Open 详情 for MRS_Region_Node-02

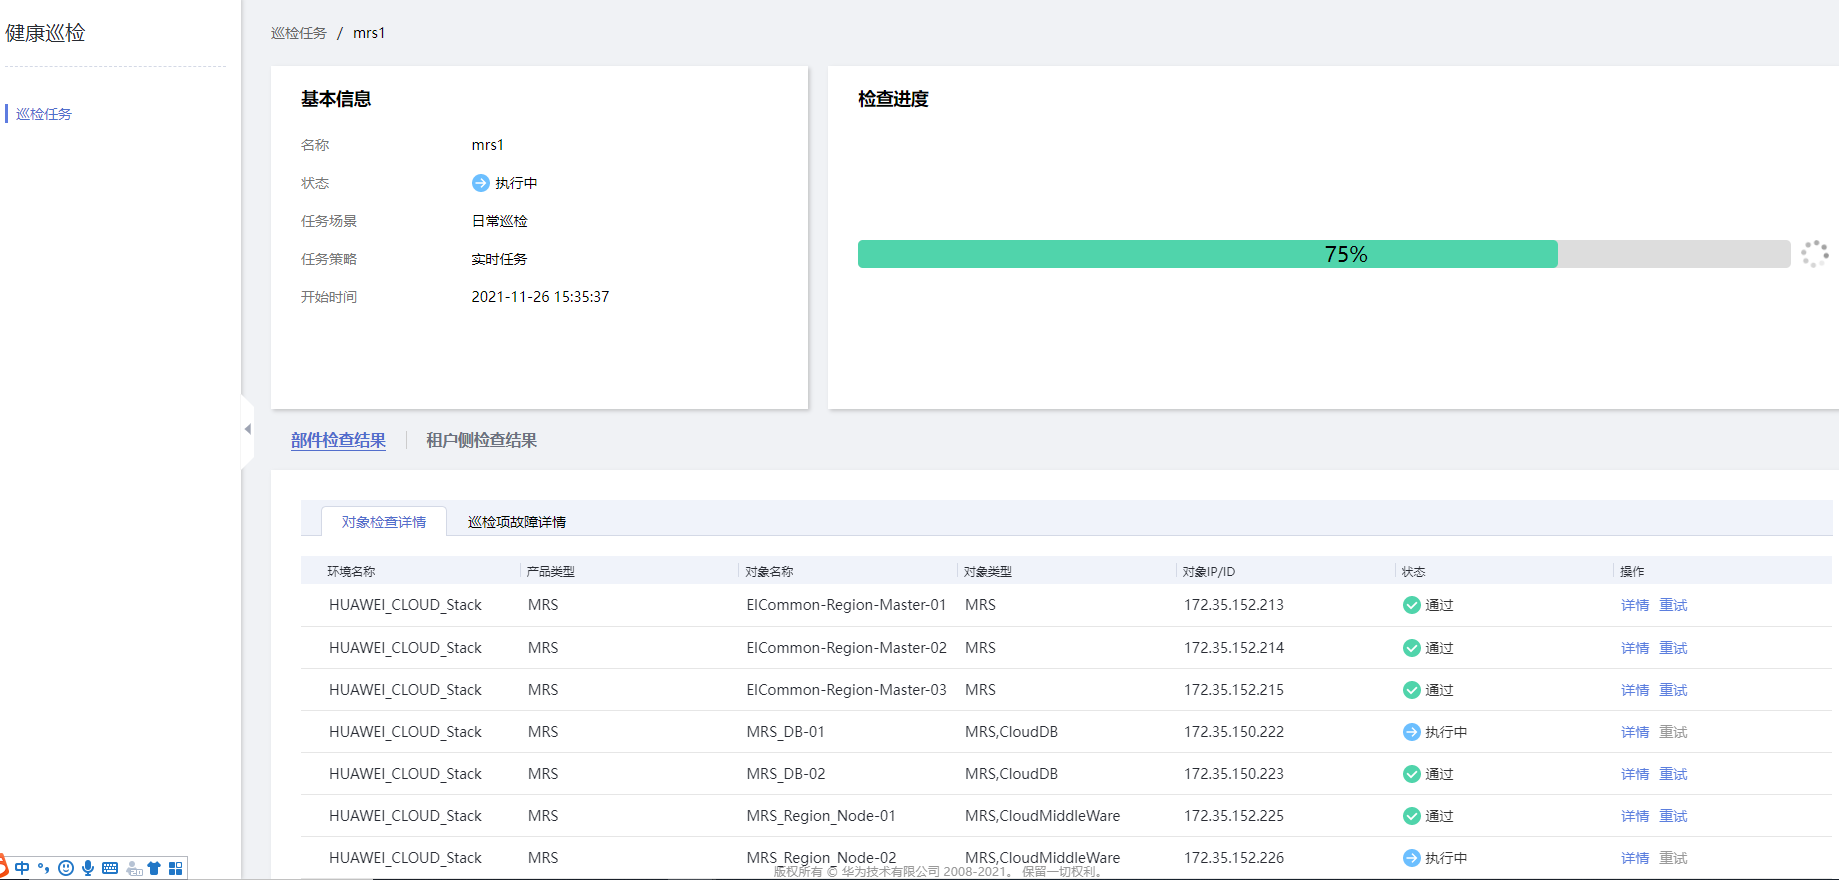(x=1635, y=858)
